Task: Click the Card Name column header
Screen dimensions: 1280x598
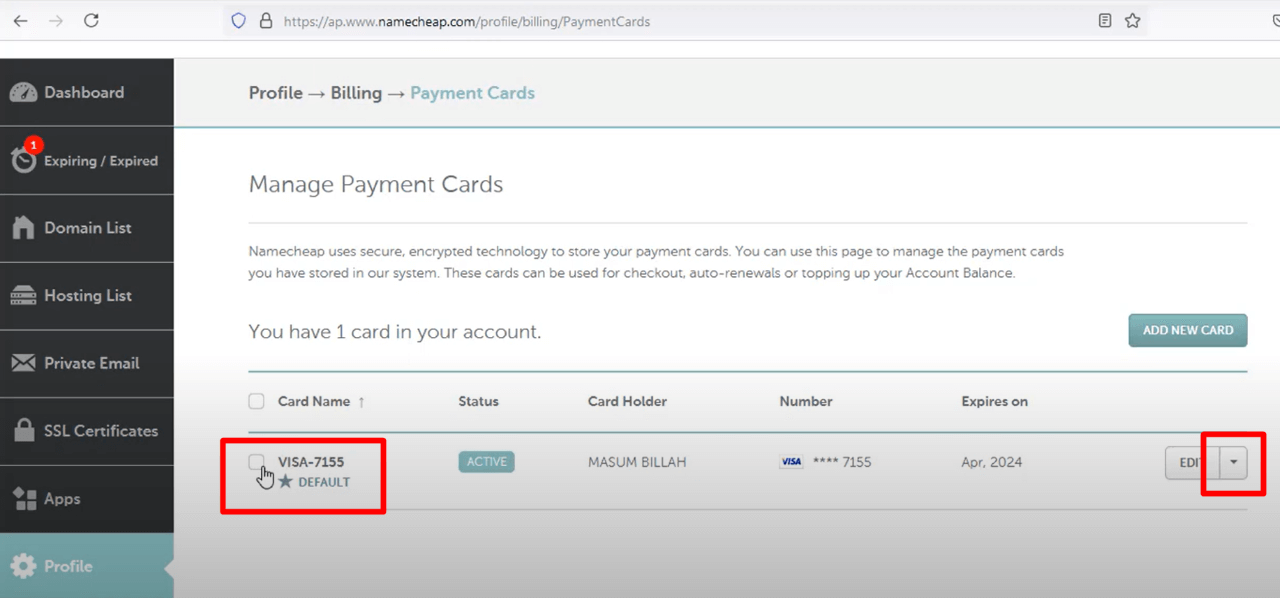Action: (x=314, y=401)
